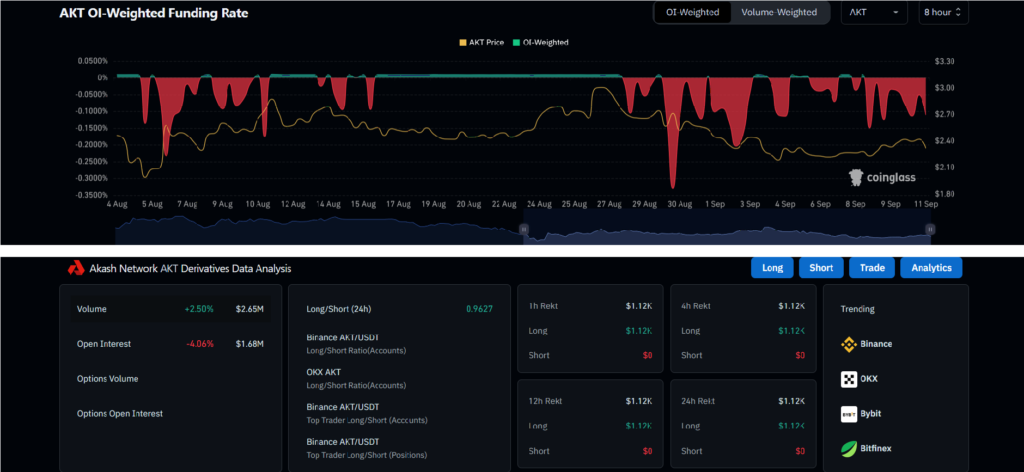Open the AKT coin dropdown
Image resolution: width=1024 pixels, height=472 pixels.
[x=874, y=12]
